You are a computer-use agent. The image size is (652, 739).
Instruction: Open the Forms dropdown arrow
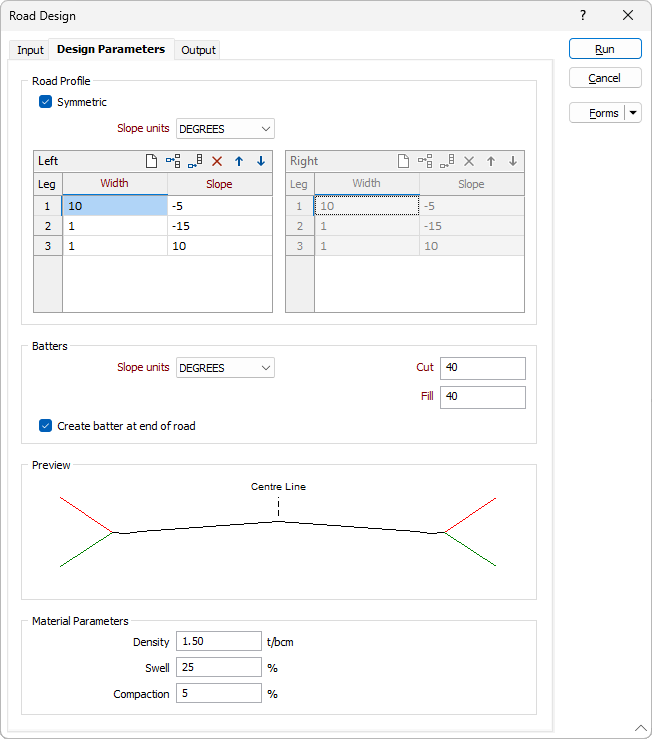pos(633,113)
